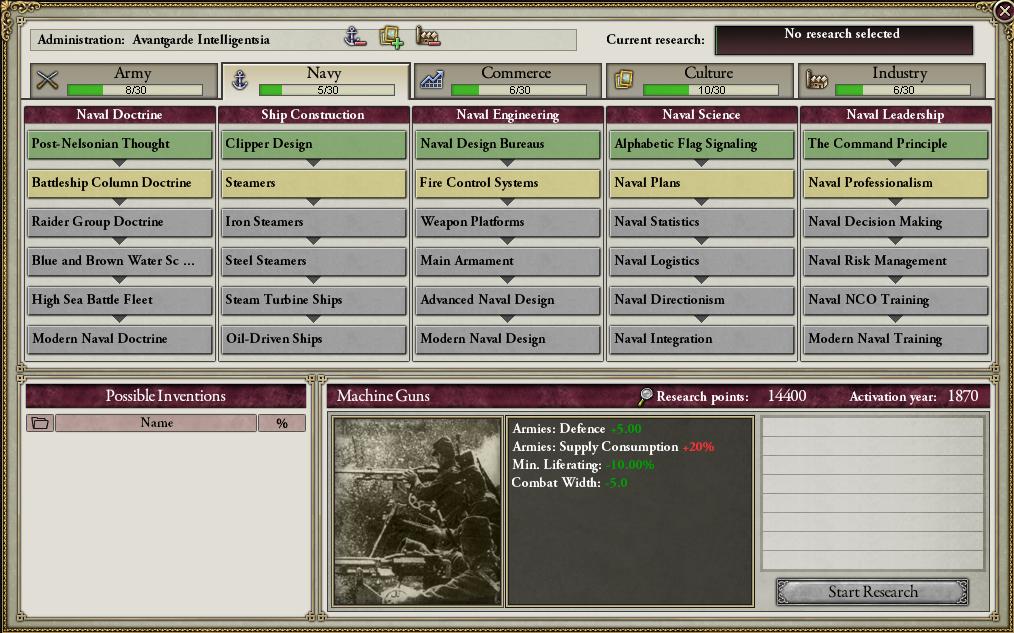This screenshot has width=1014, height=633.
Task: Open the Army technology tab
Action: [124, 81]
